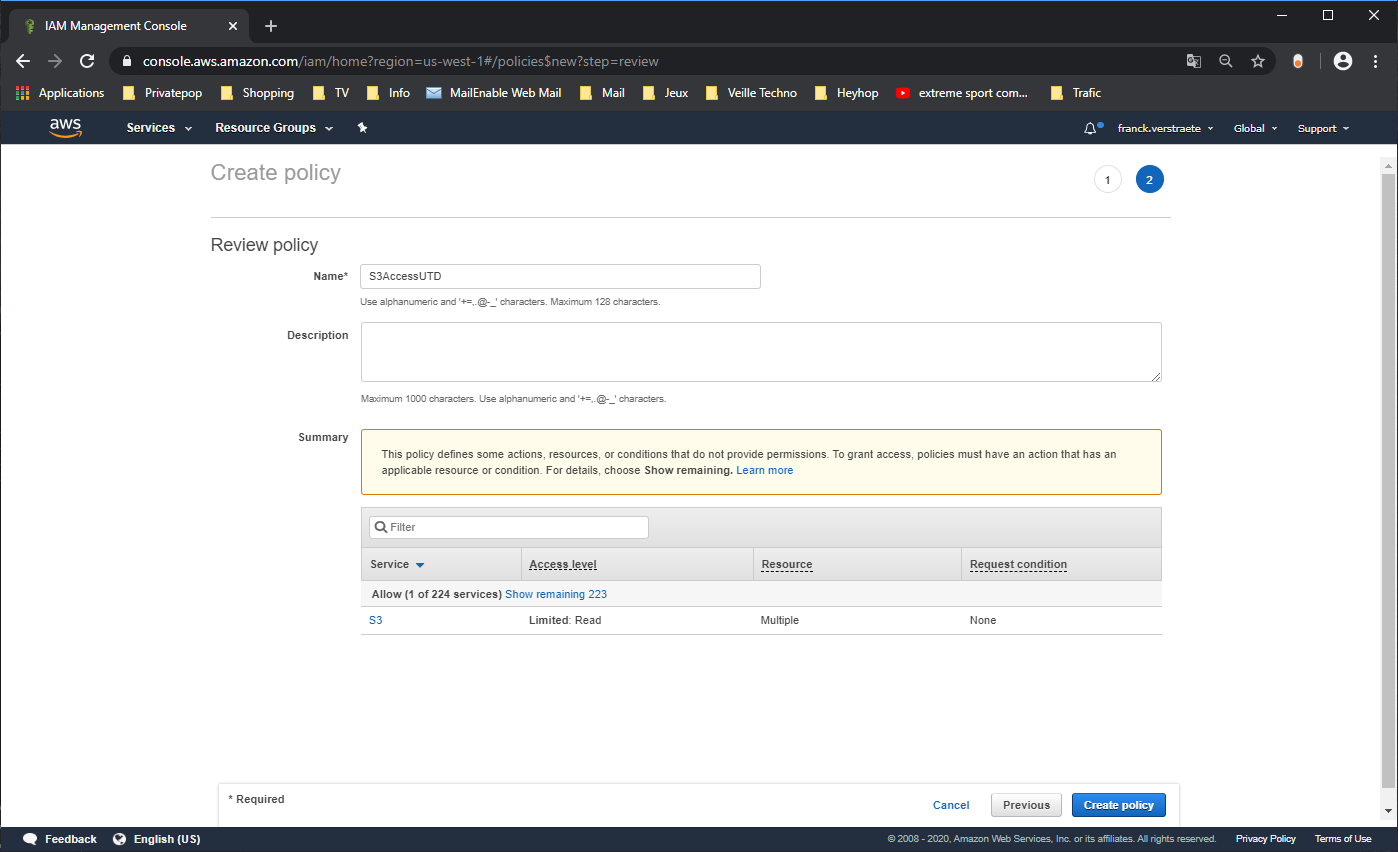Open the extreme sport YouTube bookmark
The image size is (1398, 852).
(962, 93)
